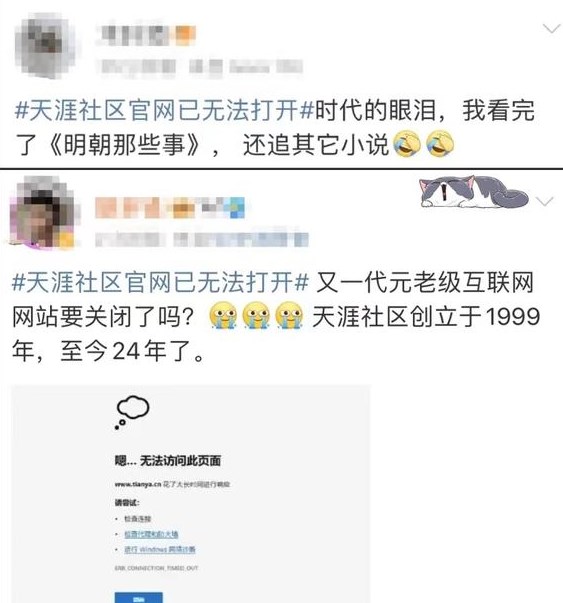This screenshot has height=603, width=563.
Task: Open the second post's blurred avatar
Action: (x=43, y=213)
